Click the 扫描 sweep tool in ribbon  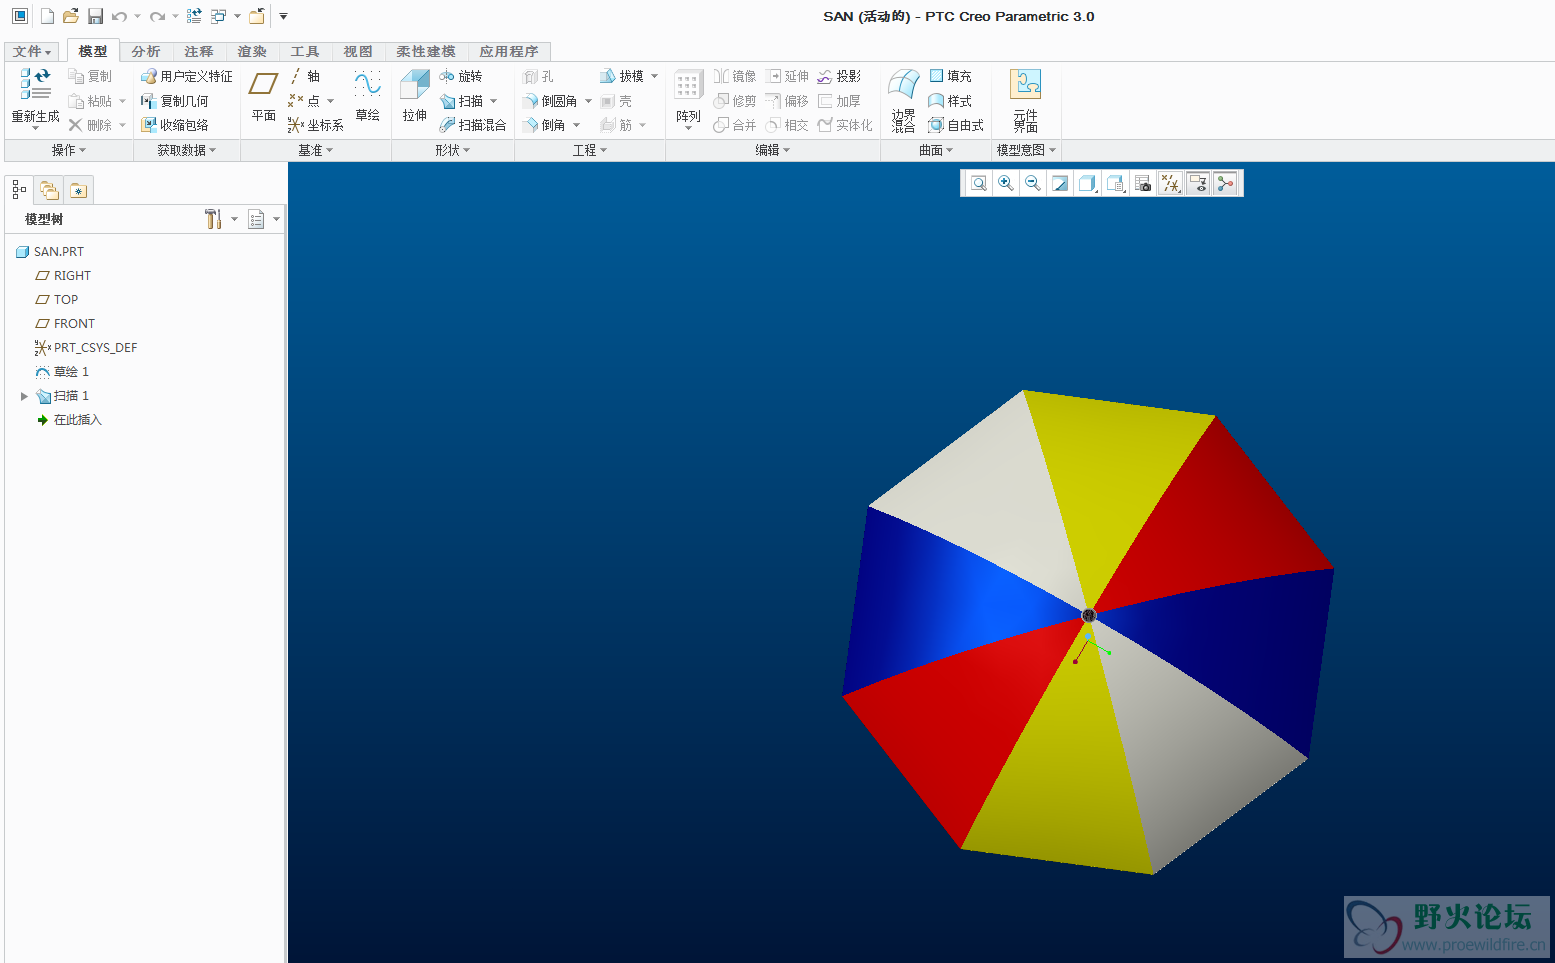tap(462, 101)
